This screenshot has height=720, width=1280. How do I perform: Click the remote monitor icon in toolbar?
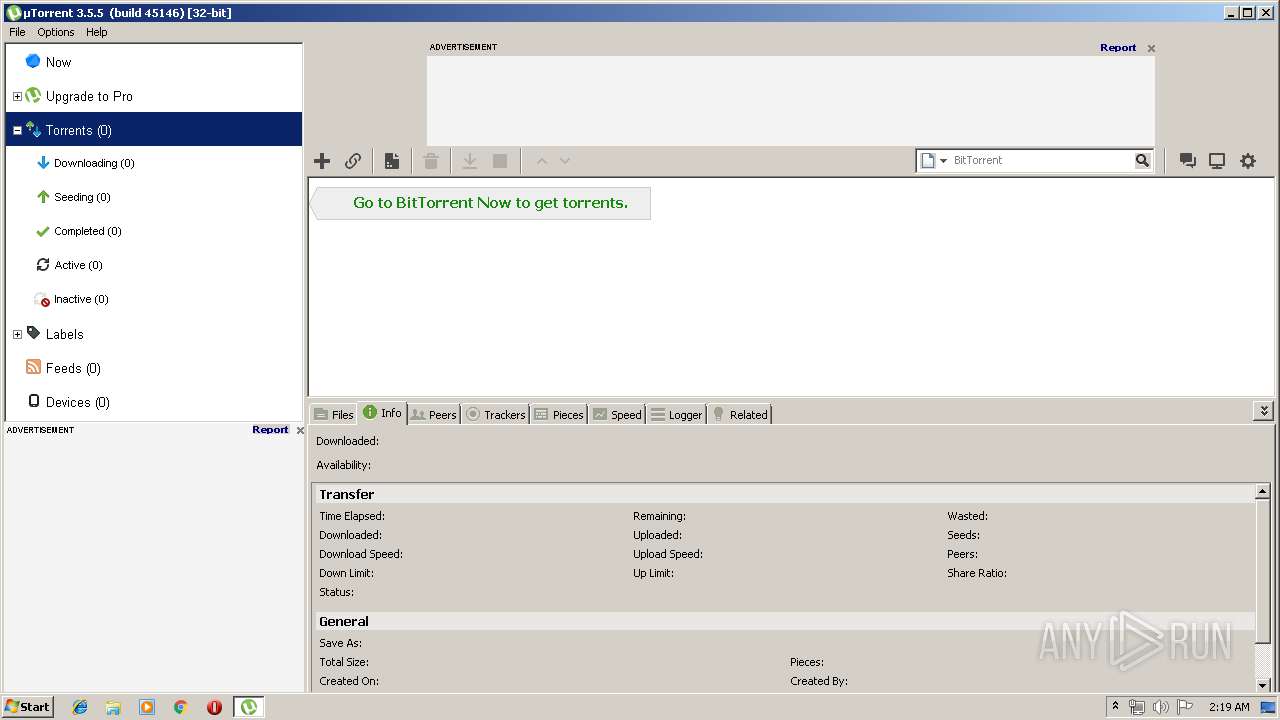point(1217,161)
